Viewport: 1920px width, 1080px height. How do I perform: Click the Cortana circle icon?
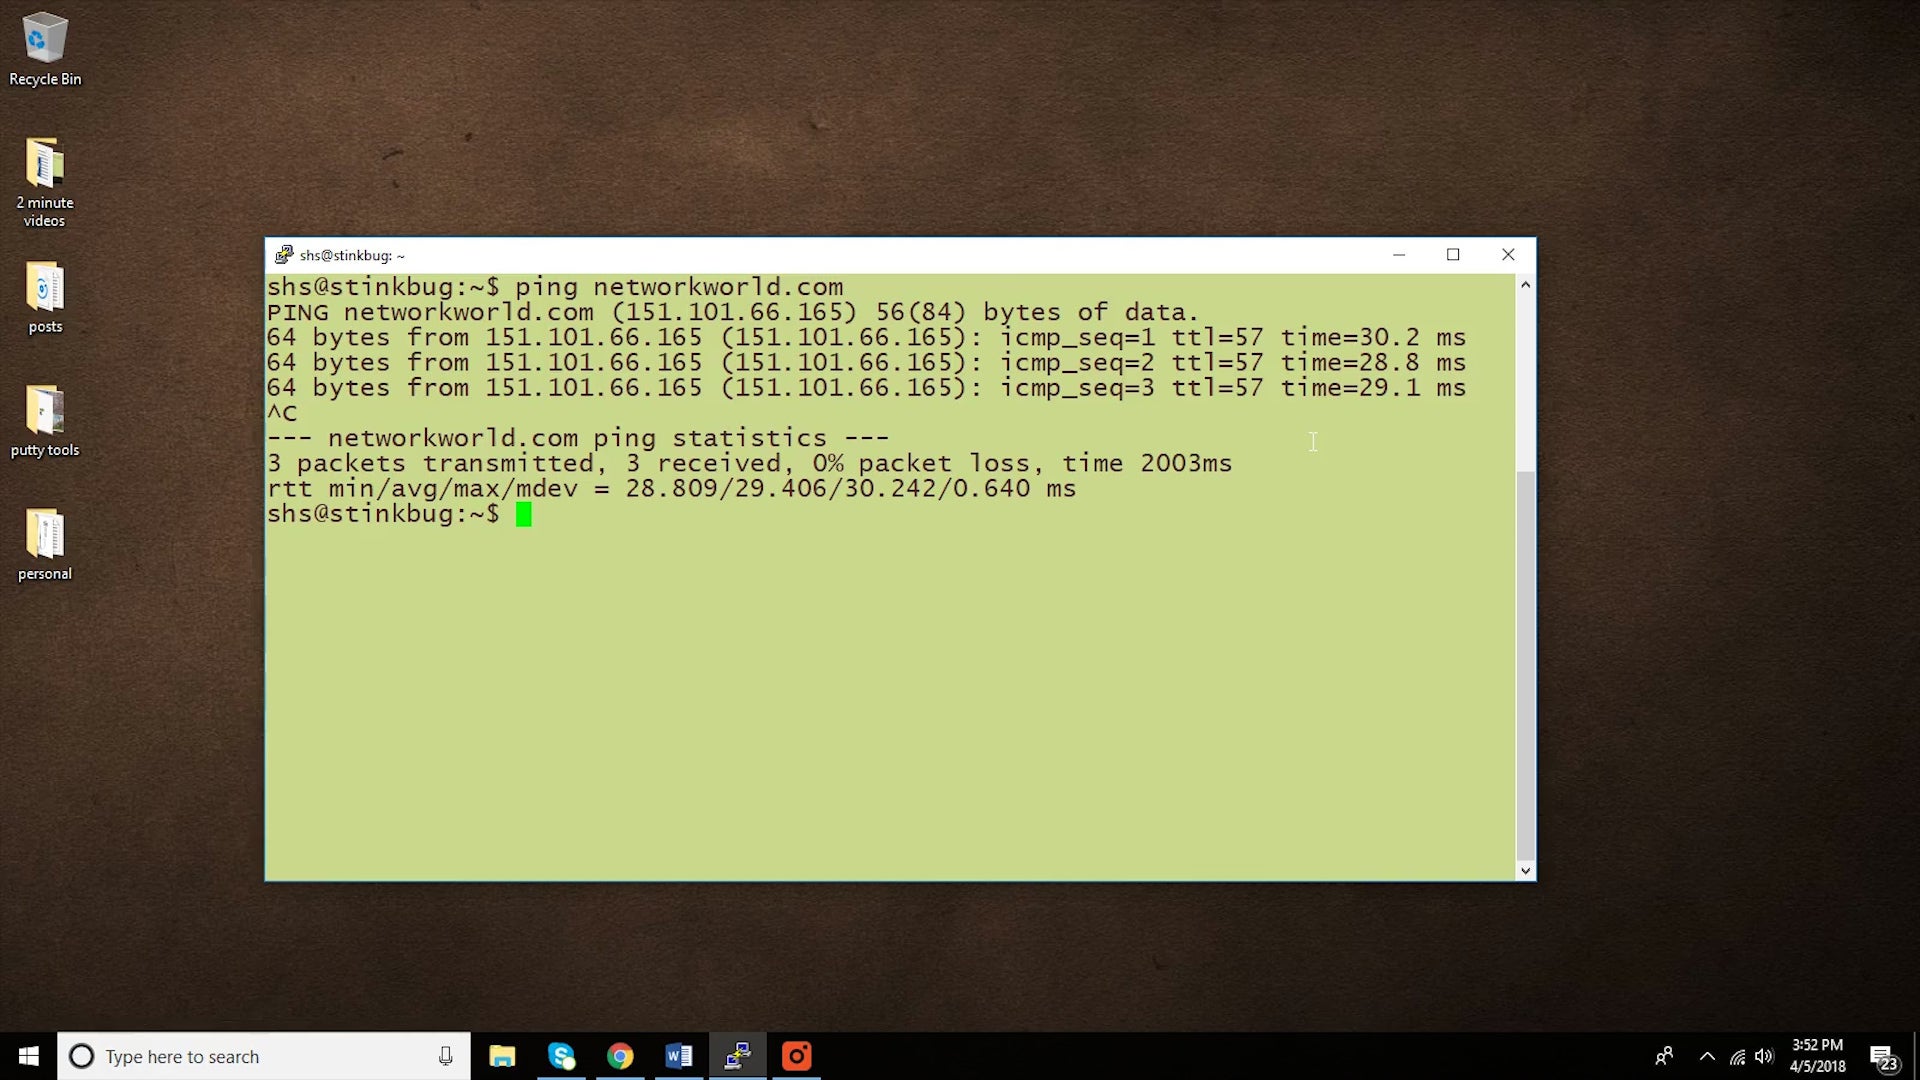pyautogui.click(x=81, y=1056)
